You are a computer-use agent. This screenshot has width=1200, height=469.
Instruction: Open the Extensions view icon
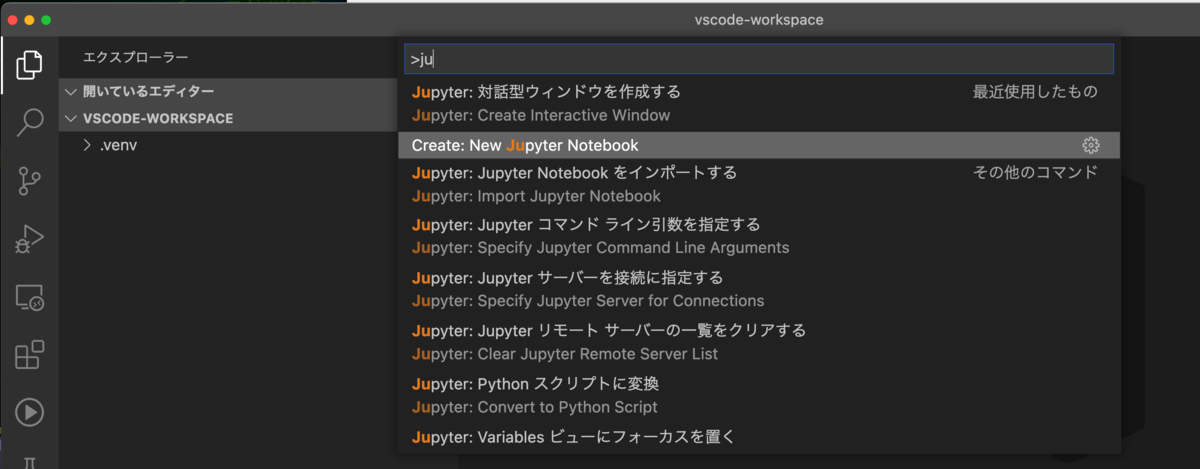coord(29,355)
